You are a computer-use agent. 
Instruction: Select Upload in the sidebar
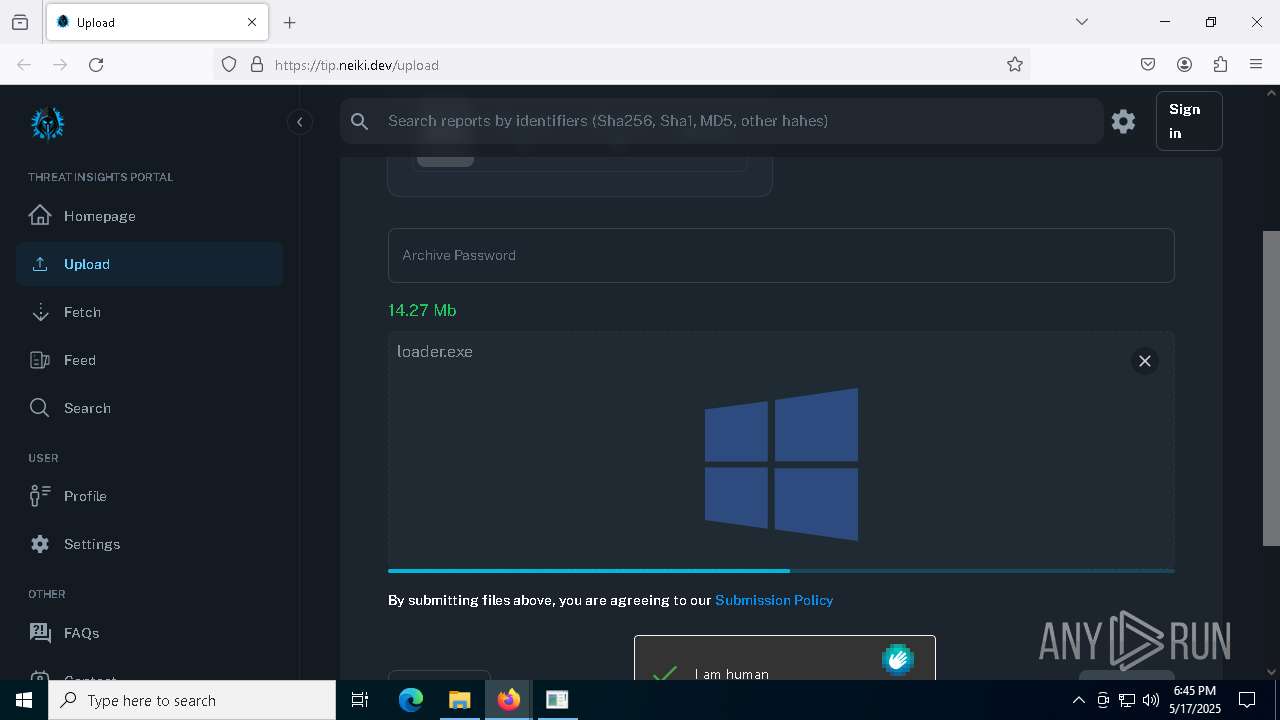pos(149,264)
